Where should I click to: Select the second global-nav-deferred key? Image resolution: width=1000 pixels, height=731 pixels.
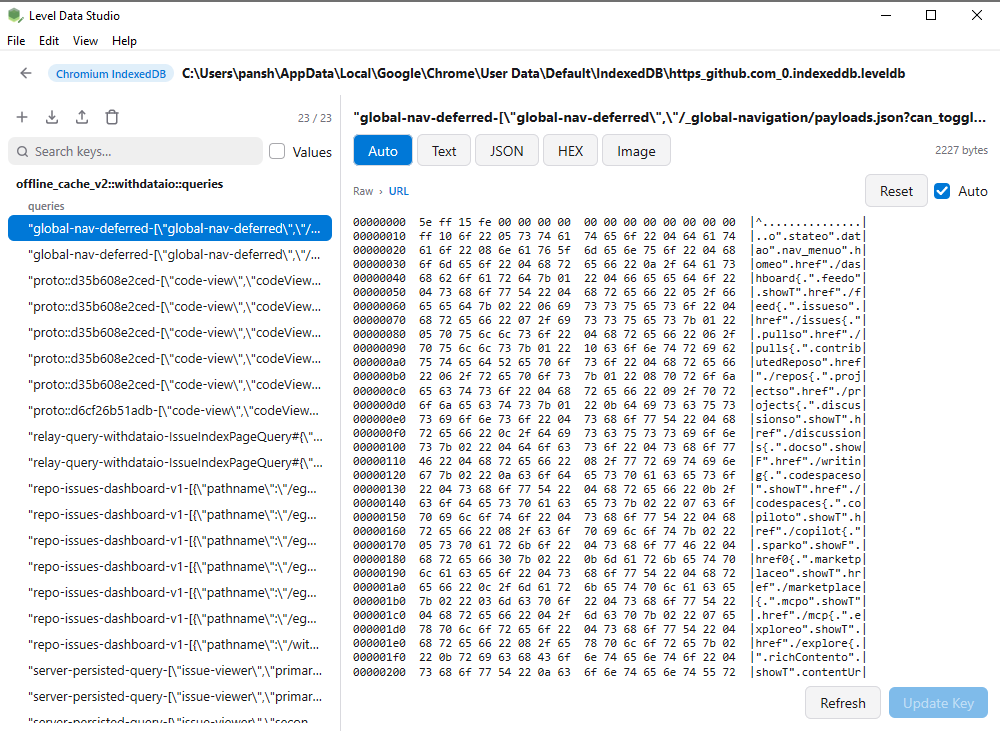tap(170, 255)
